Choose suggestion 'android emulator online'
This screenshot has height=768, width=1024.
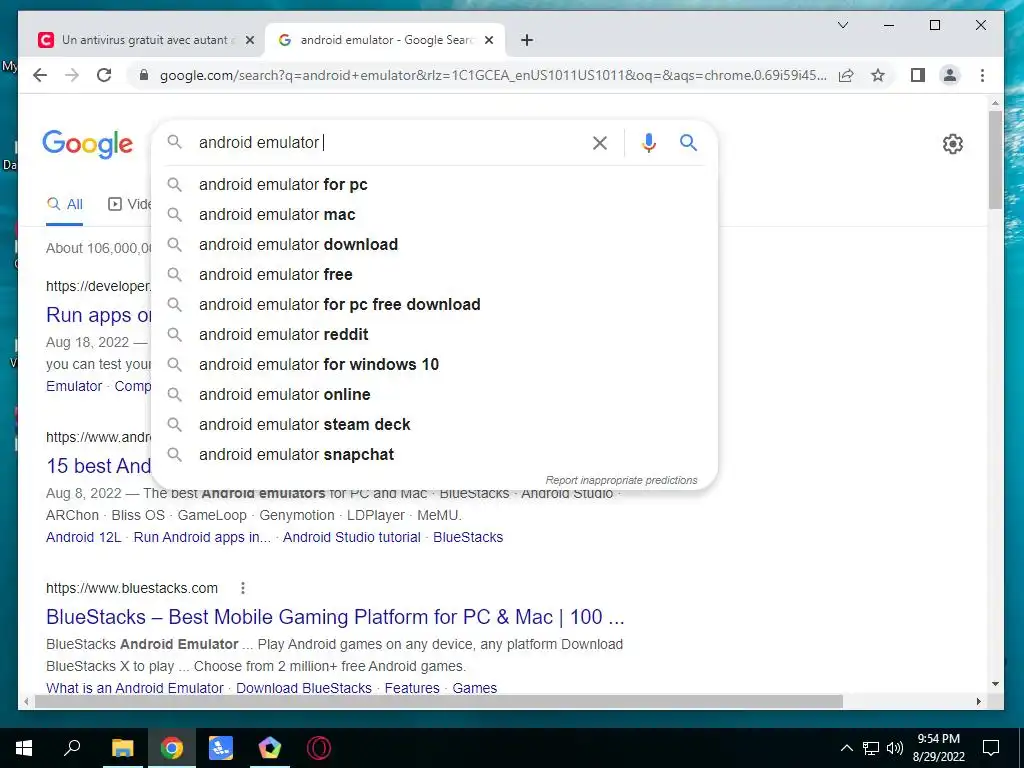pos(434,395)
